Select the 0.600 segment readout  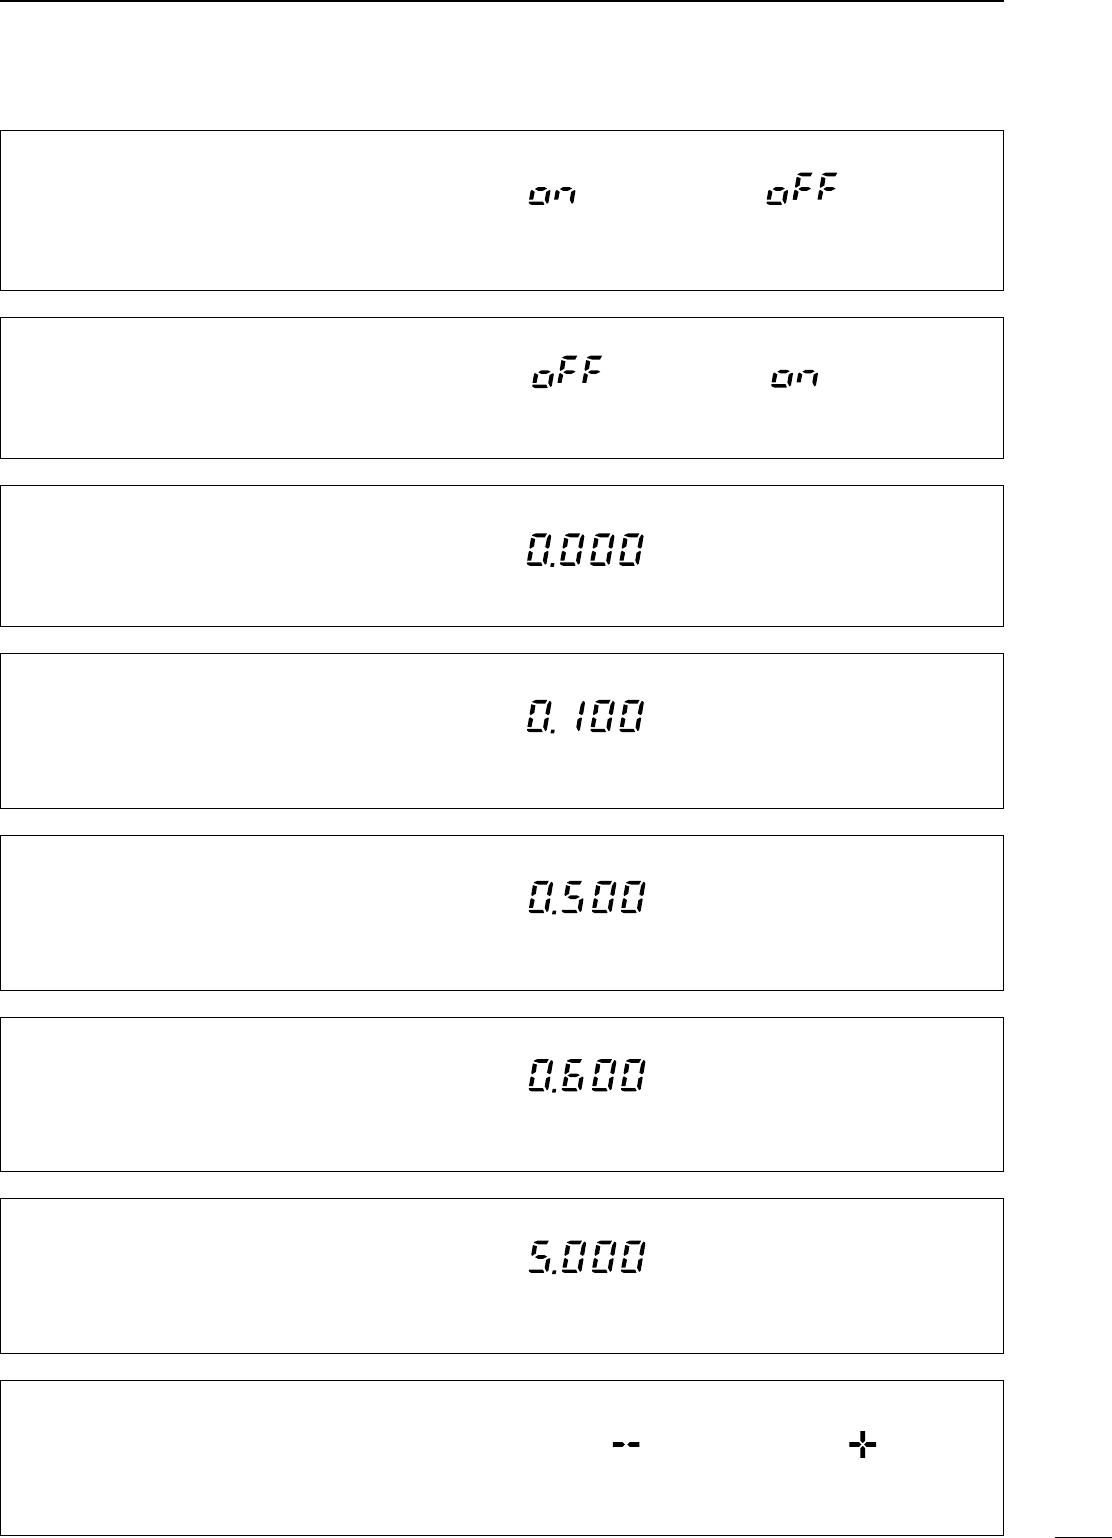pyautogui.click(x=585, y=1077)
